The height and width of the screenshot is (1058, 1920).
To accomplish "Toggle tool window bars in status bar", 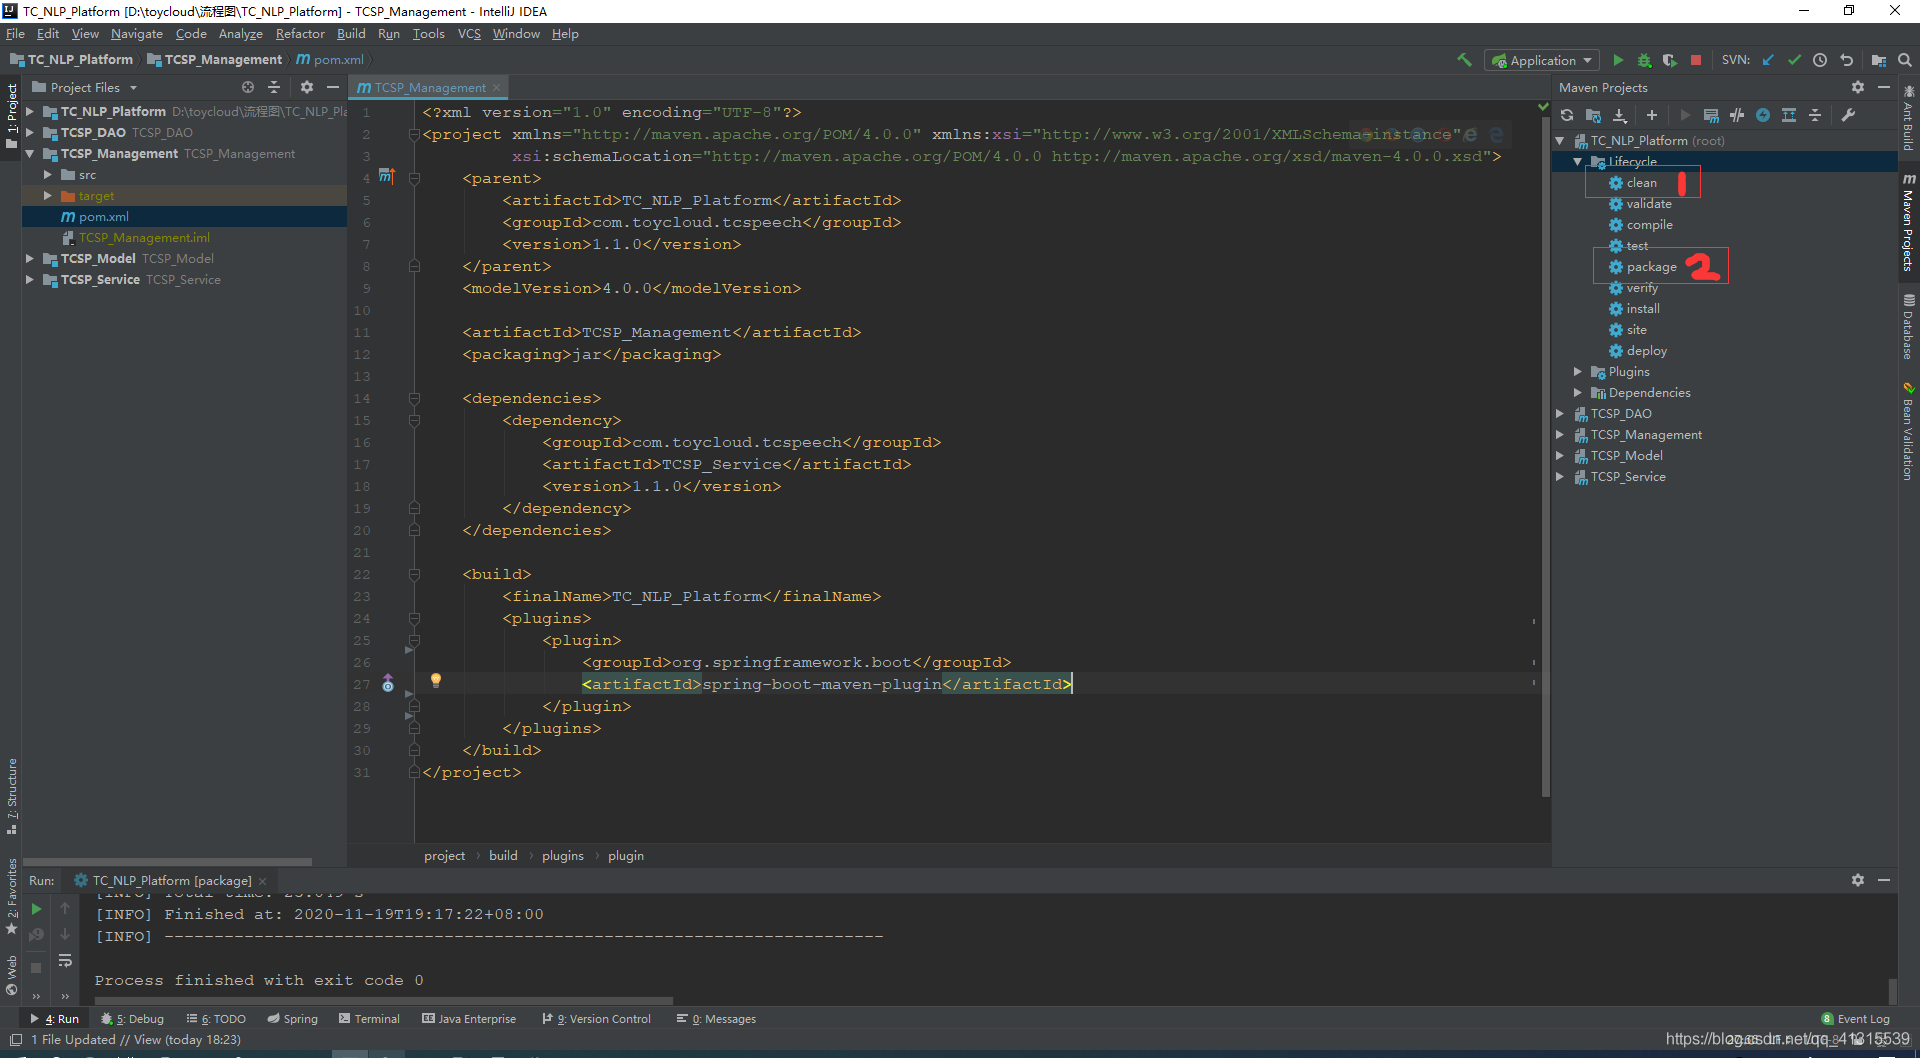I will pyautogui.click(x=15, y=1040).
